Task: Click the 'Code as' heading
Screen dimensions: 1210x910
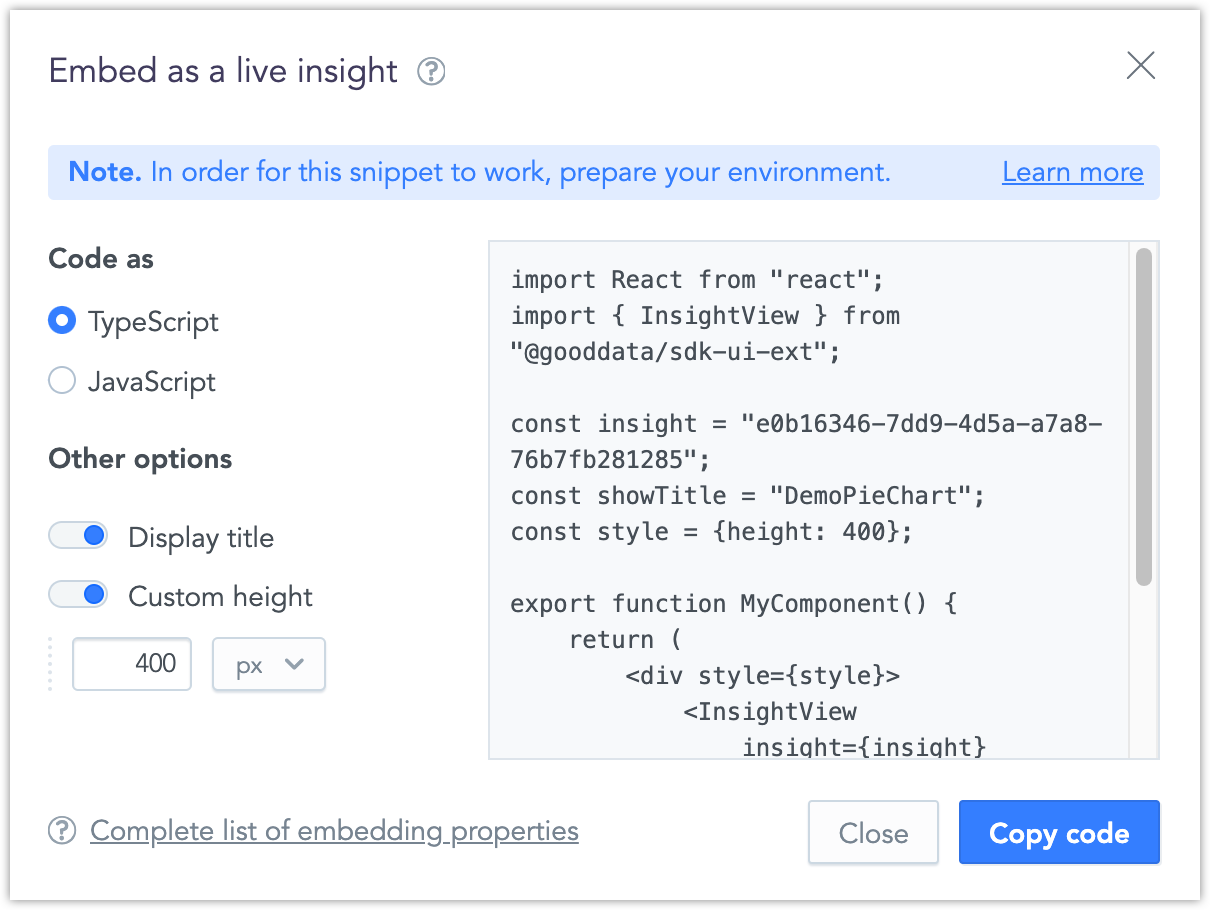Action: (x=101, y=259)
